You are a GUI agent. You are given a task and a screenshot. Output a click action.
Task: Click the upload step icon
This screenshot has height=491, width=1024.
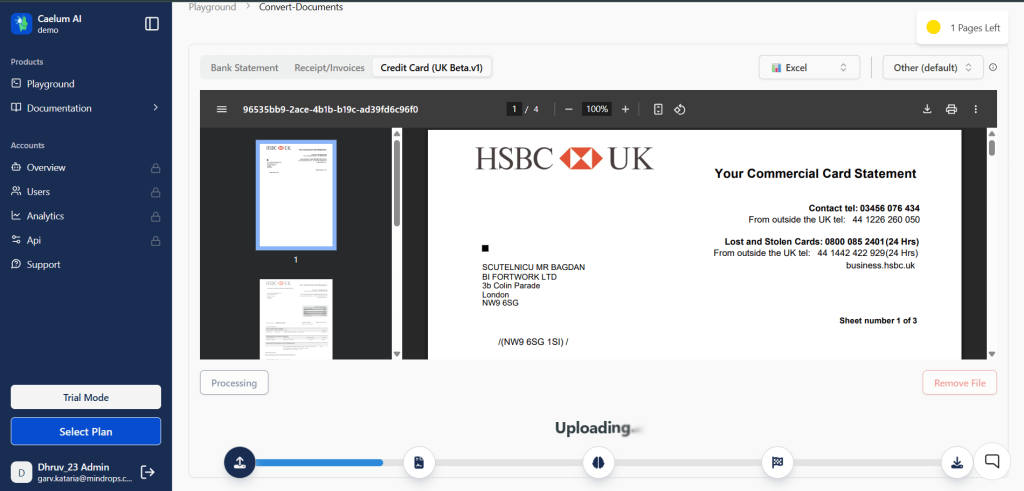[x=239, y=462]
